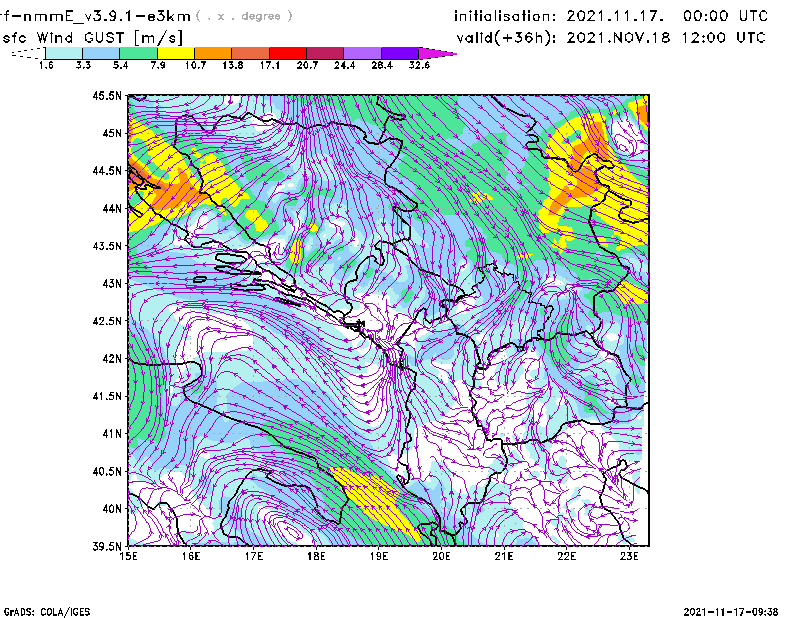Image resolution: width=800 pixels, height=618 pixels.
Task: Click the 17E longitude label
Action: [x=254, y=556]
